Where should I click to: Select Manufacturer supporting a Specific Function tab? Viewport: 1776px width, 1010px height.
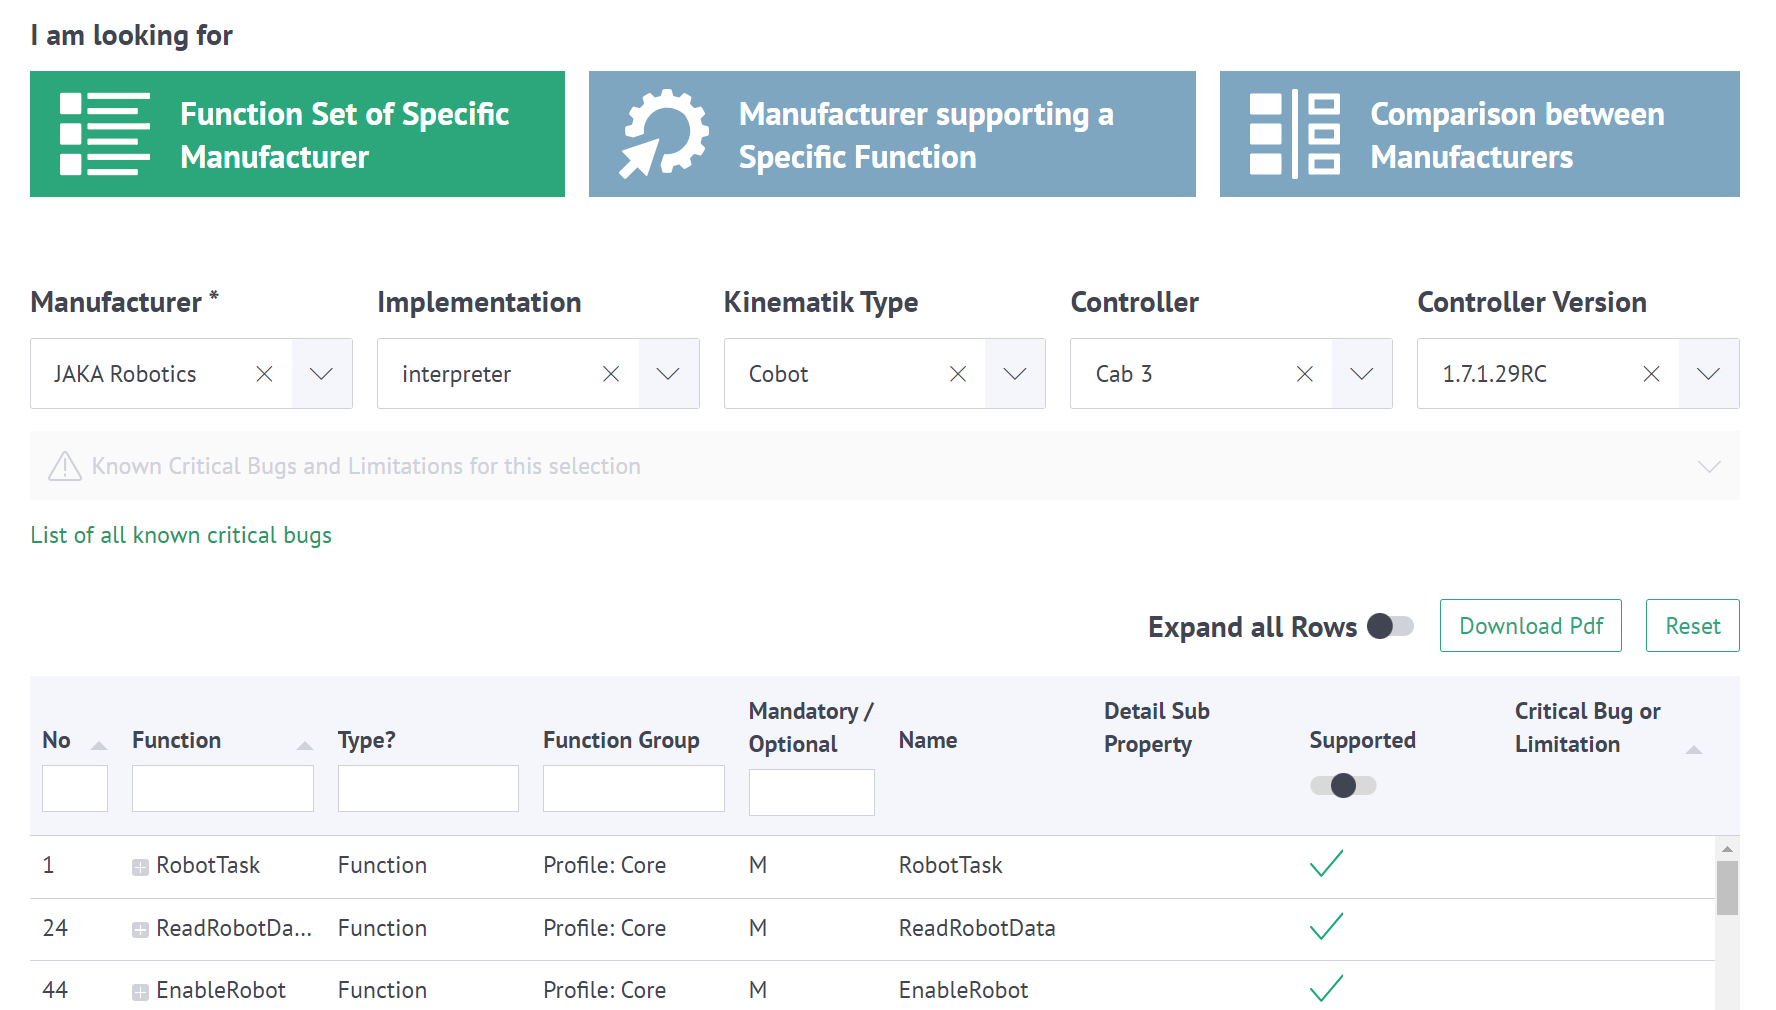[x=892, y=134]
